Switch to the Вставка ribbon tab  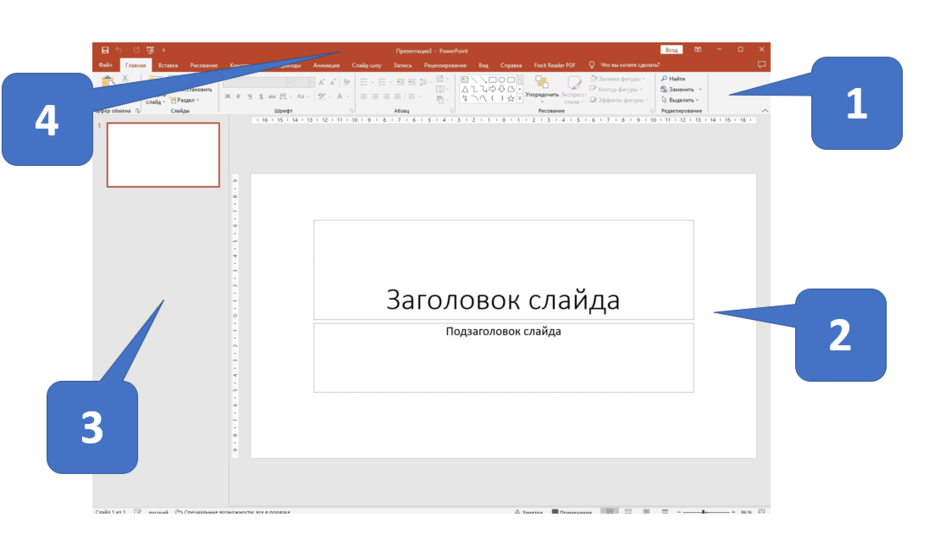pos(168,65)
